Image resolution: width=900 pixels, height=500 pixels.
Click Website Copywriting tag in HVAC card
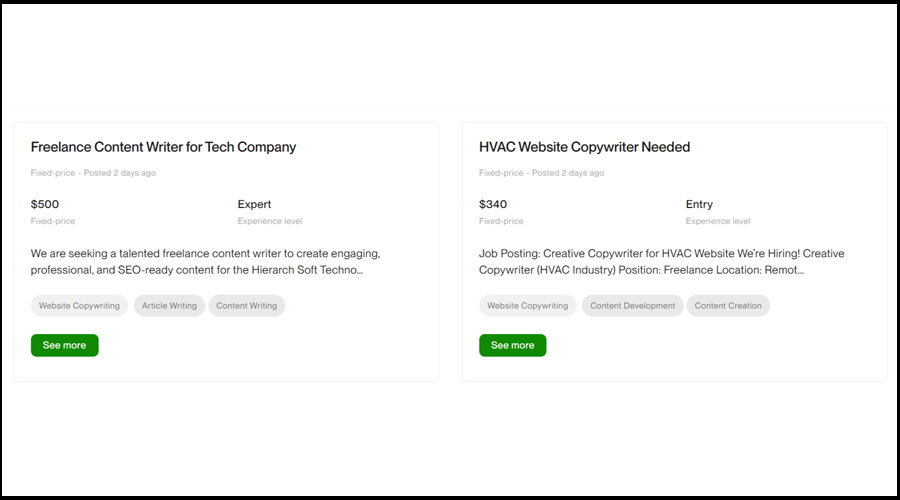[527, 306]
